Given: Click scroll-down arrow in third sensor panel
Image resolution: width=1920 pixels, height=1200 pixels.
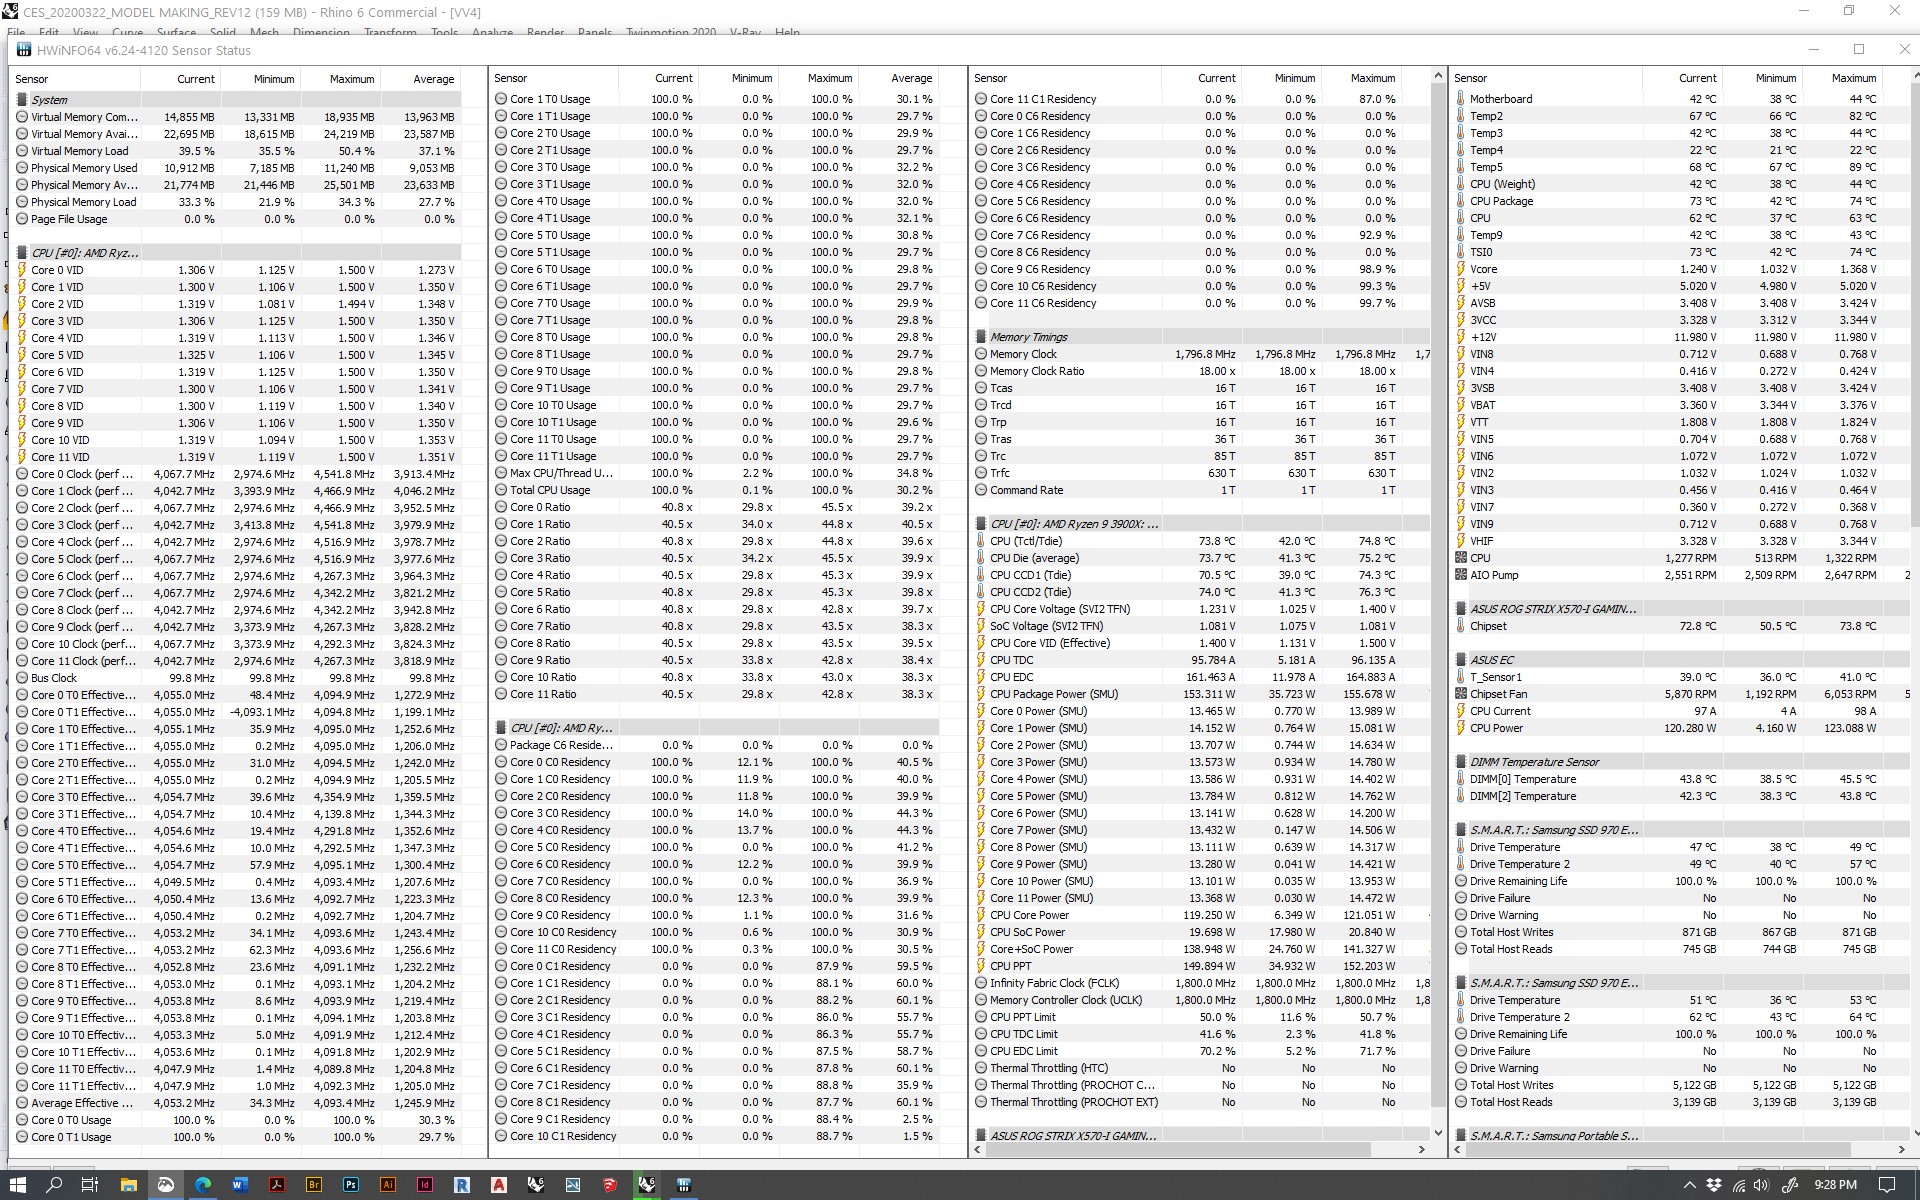Looking at the screenshot, I should point(1438,1133).
